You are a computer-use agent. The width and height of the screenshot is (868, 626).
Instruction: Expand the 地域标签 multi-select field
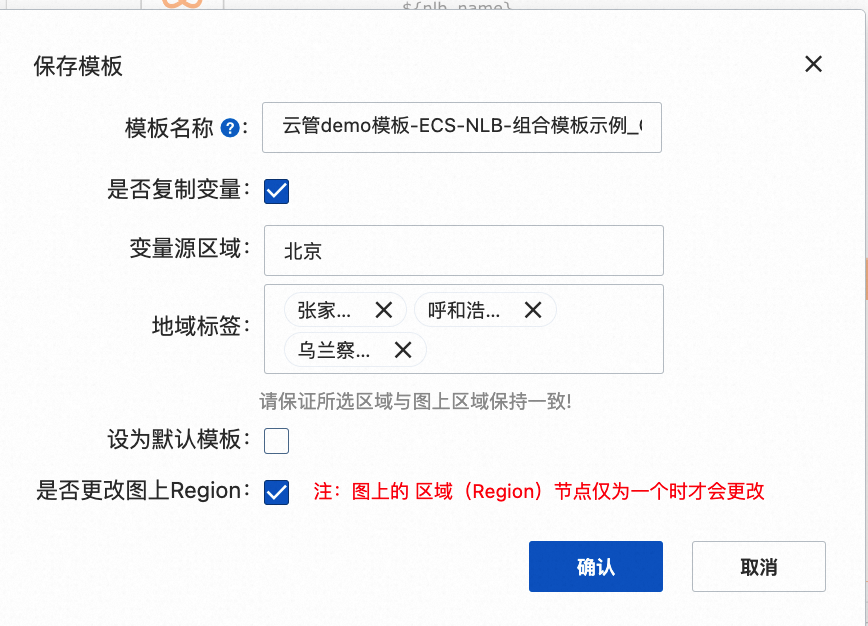point(464,329)
